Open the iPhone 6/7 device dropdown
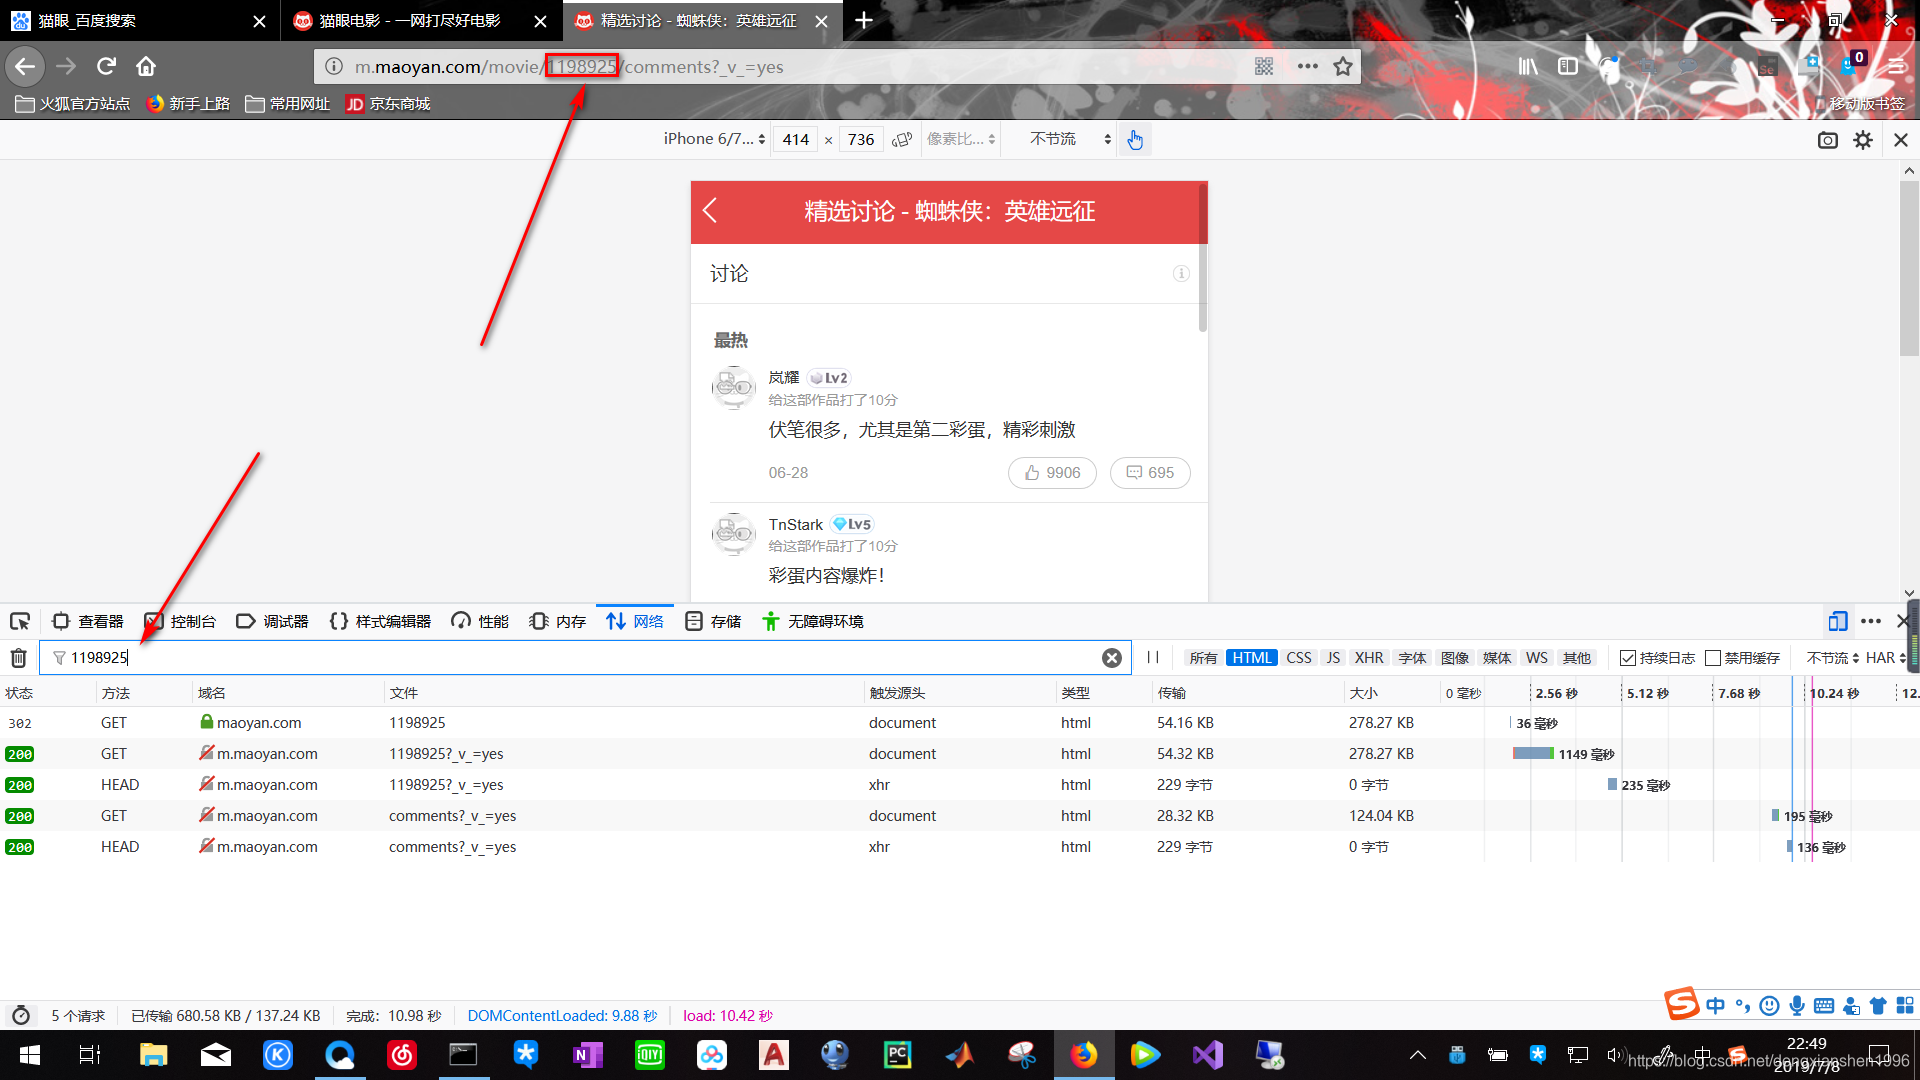 coord(714,139)
